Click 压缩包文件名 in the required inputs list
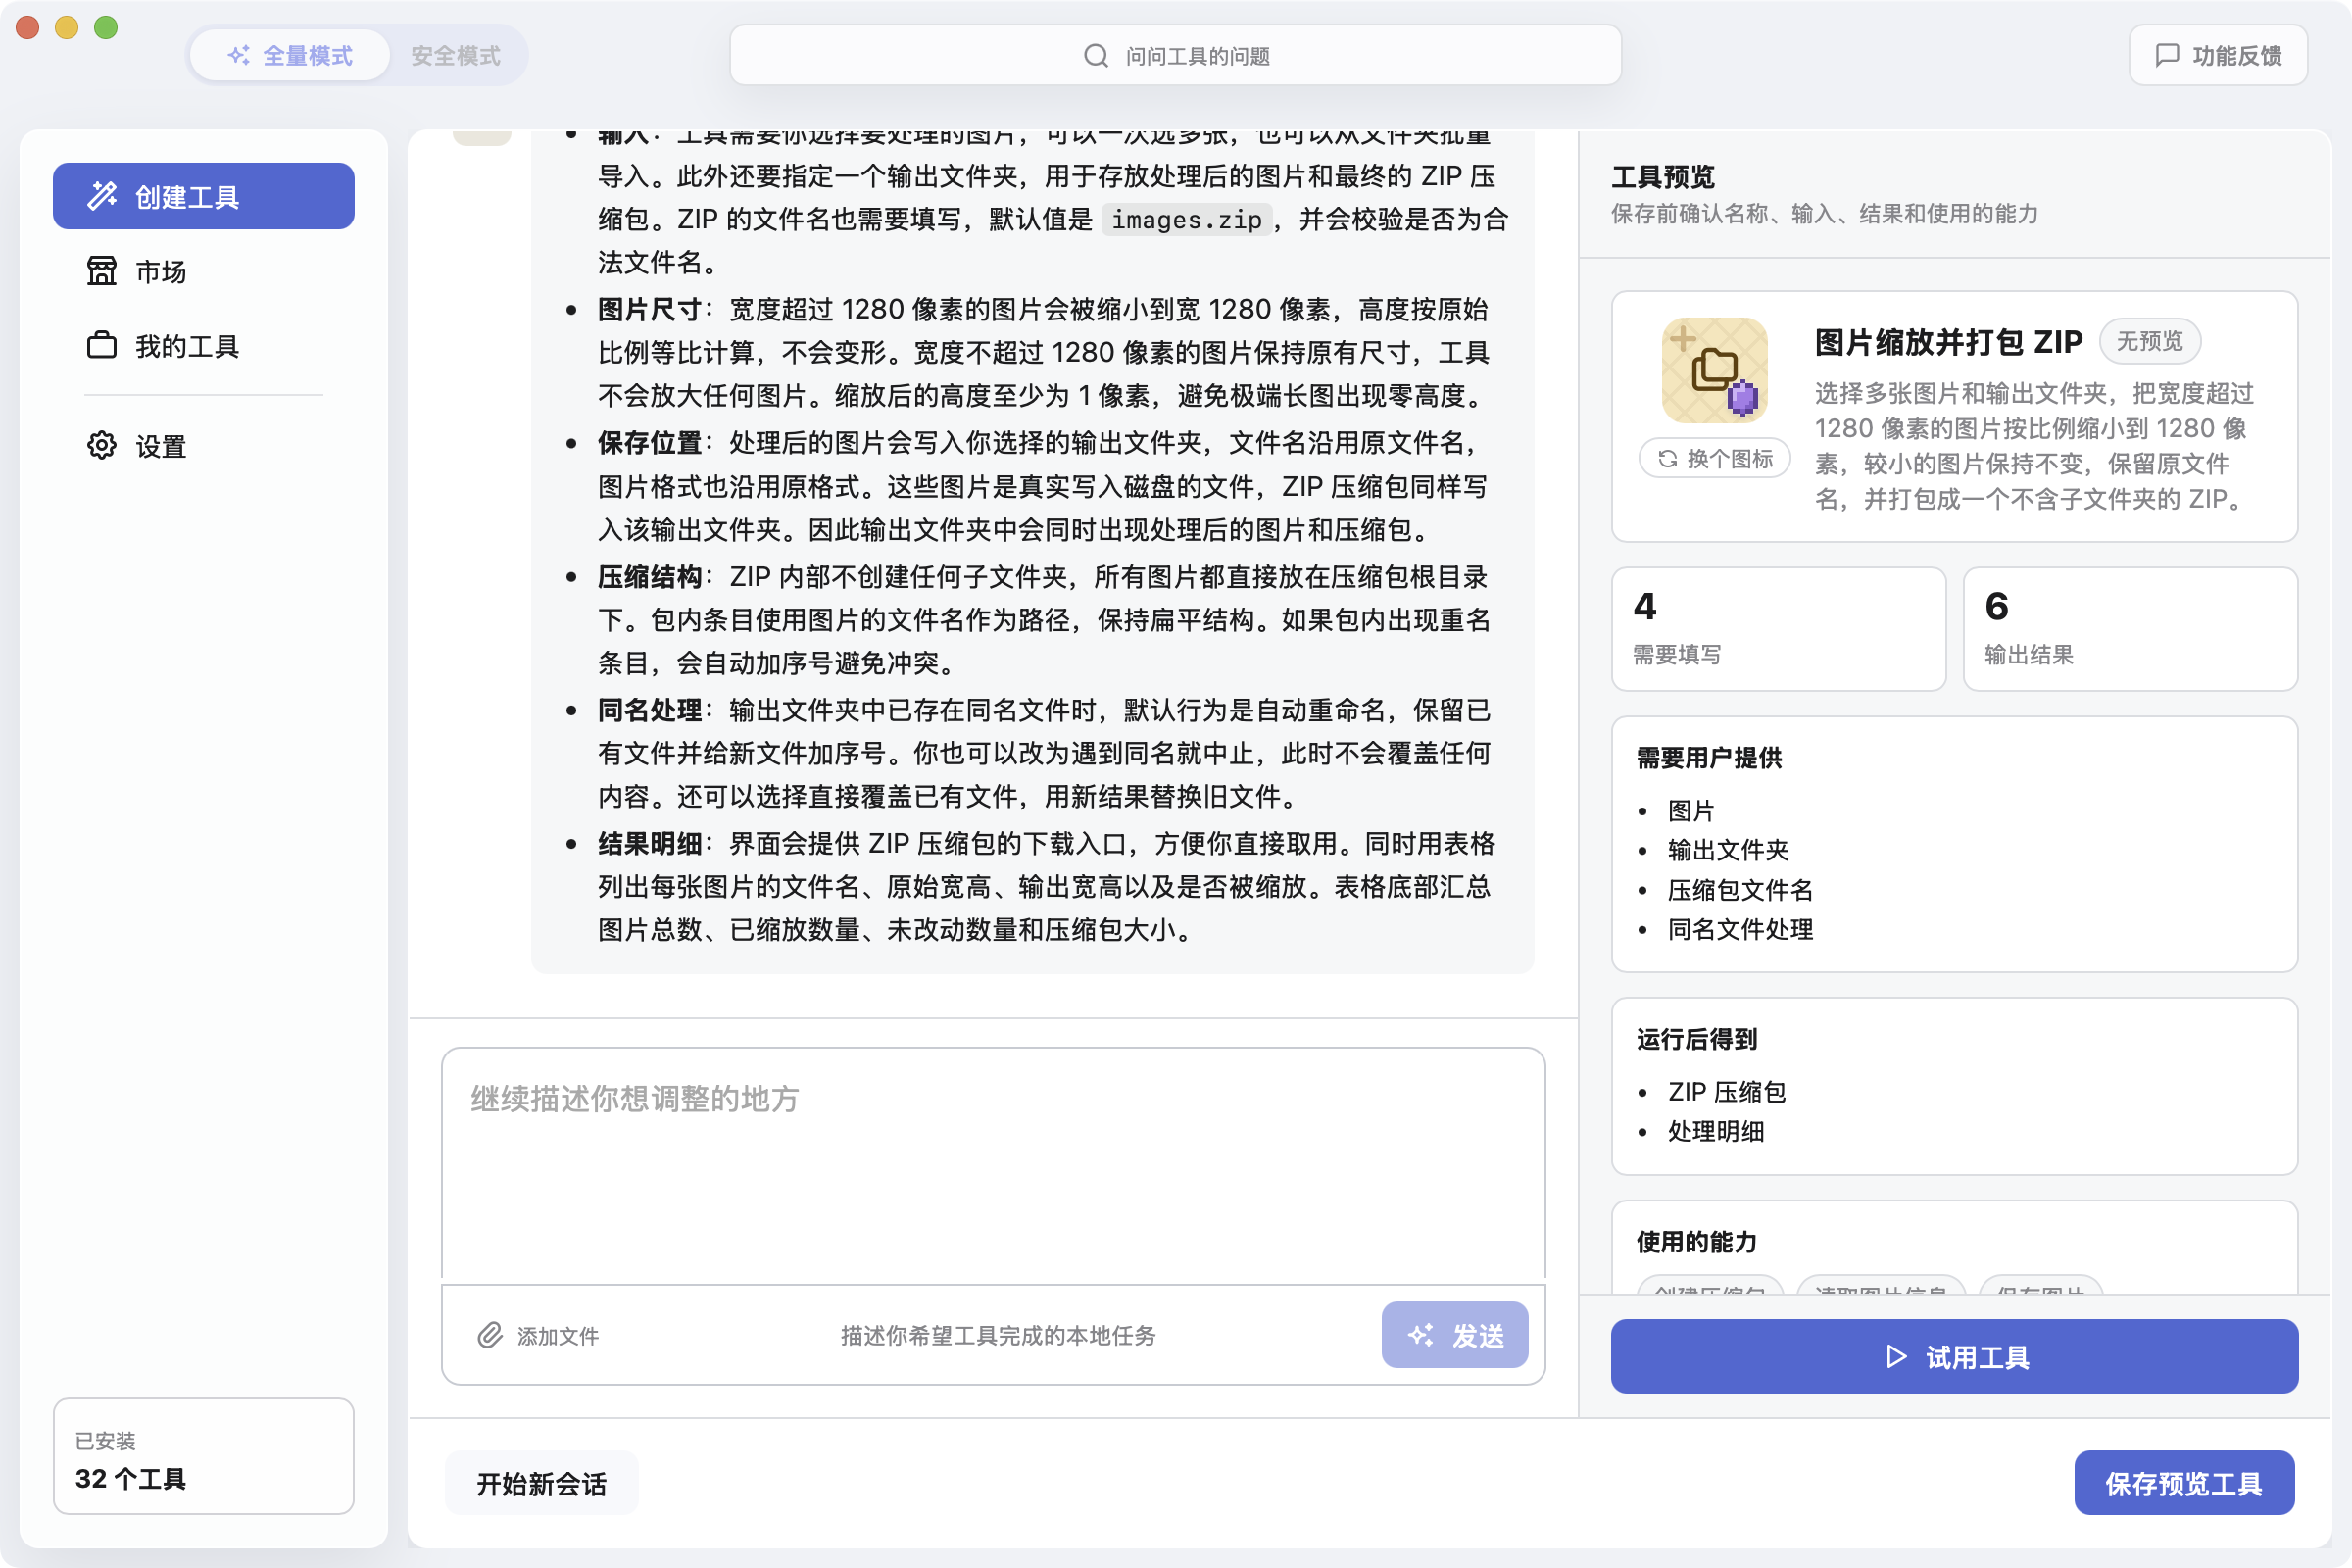Screen dimensions: 2352x1568 [x=1740, y=889]
